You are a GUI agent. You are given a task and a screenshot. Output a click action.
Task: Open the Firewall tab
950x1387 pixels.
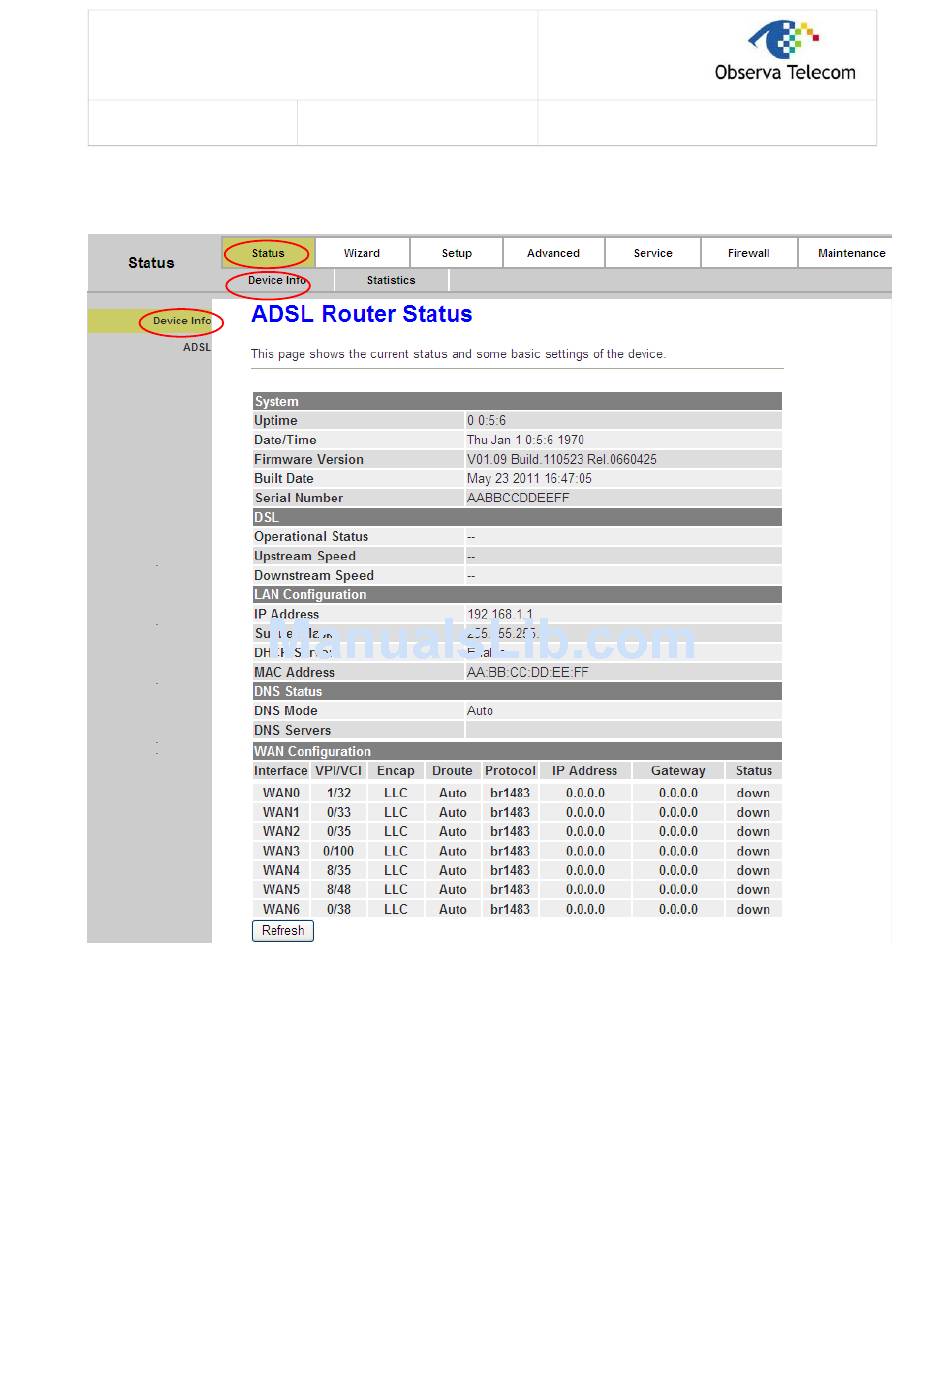tap(749, 253)
